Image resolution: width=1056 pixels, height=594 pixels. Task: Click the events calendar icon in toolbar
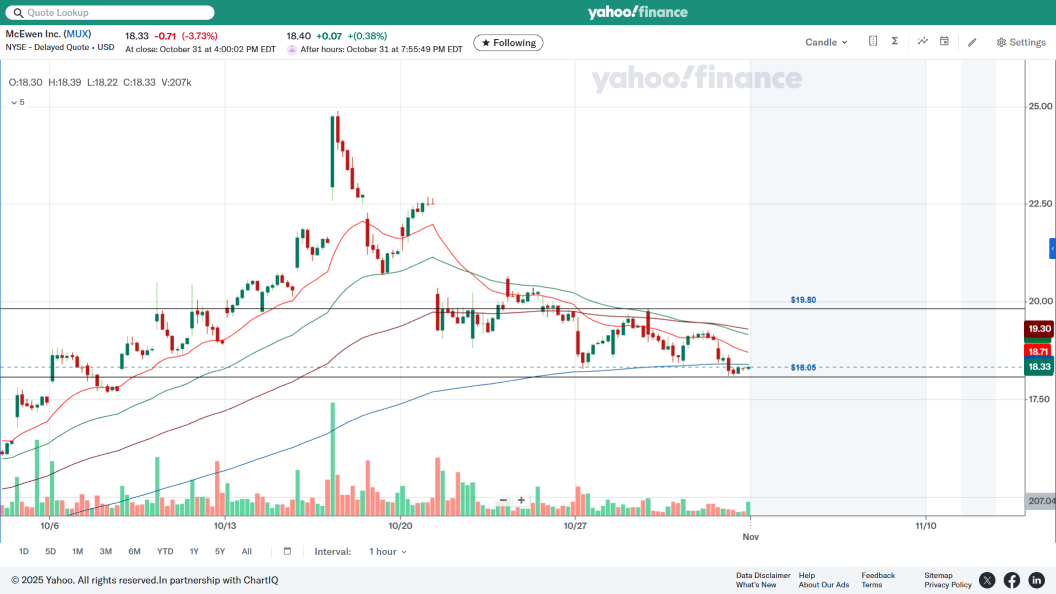coord(944,42)
